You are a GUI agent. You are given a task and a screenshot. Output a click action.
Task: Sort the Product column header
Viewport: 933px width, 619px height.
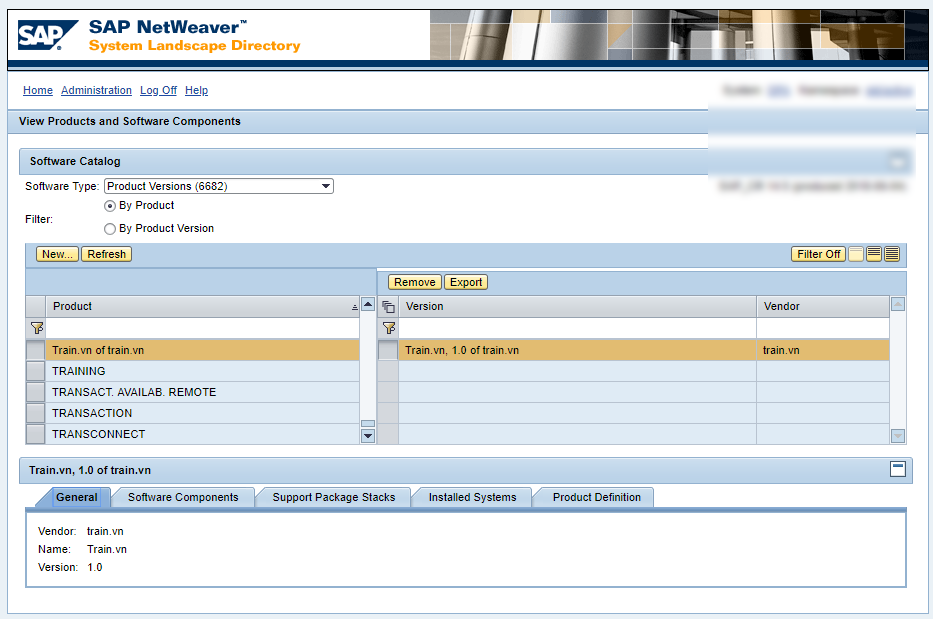pos(200,306)
